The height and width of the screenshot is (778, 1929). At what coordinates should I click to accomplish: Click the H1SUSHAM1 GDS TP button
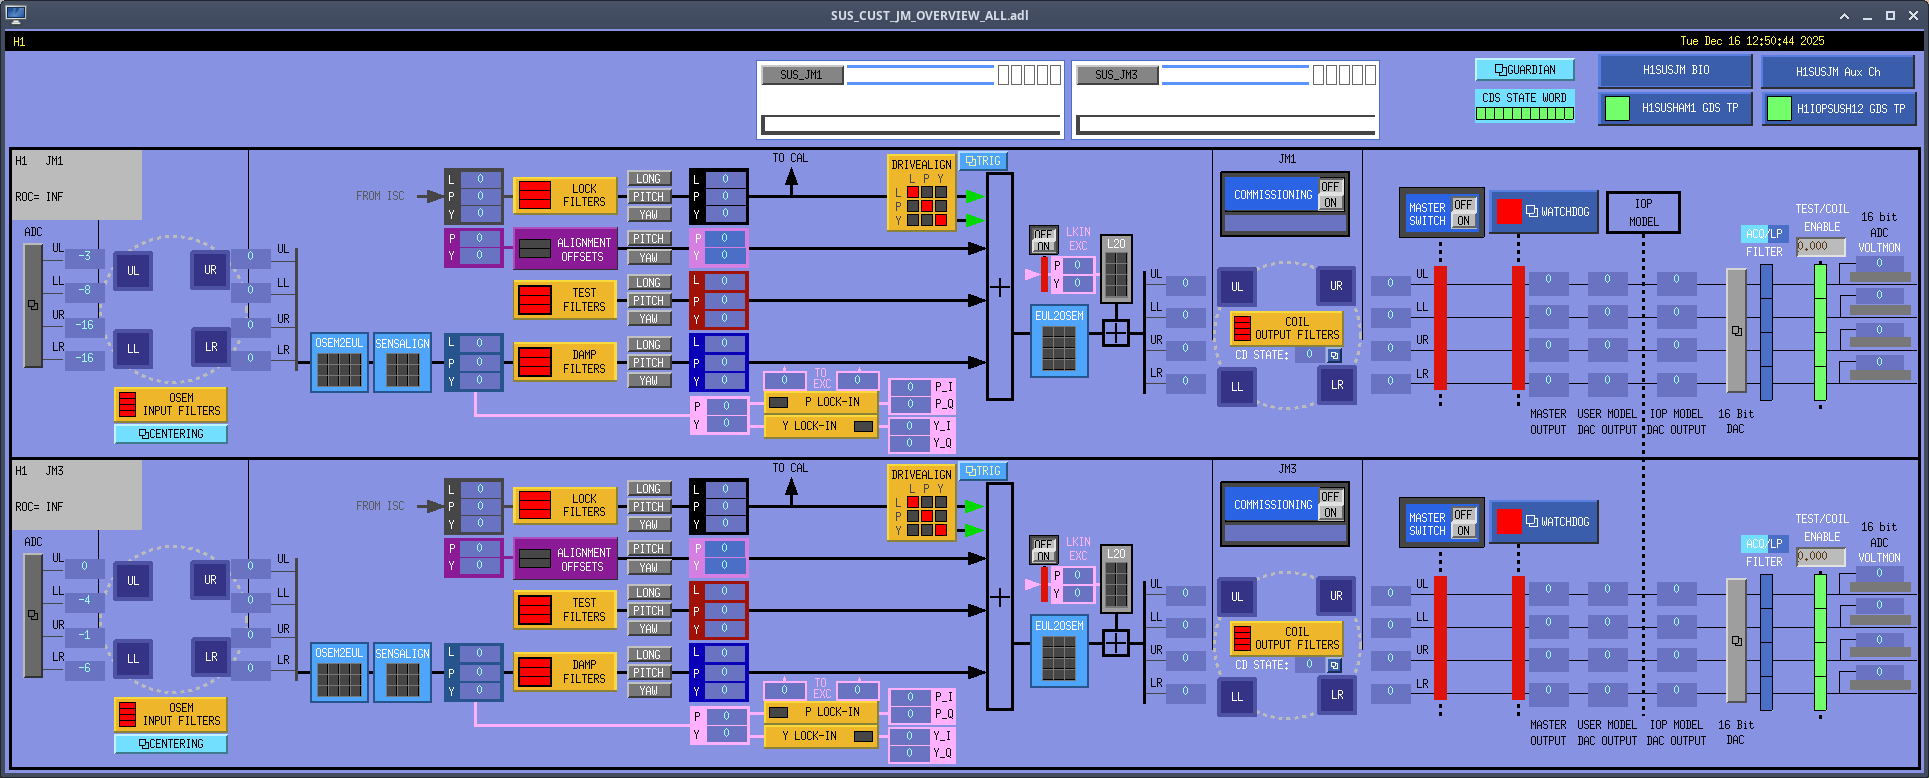1675,109
